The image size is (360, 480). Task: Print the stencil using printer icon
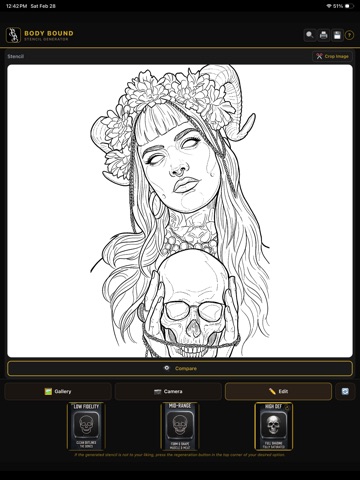[x=323, y=35]
